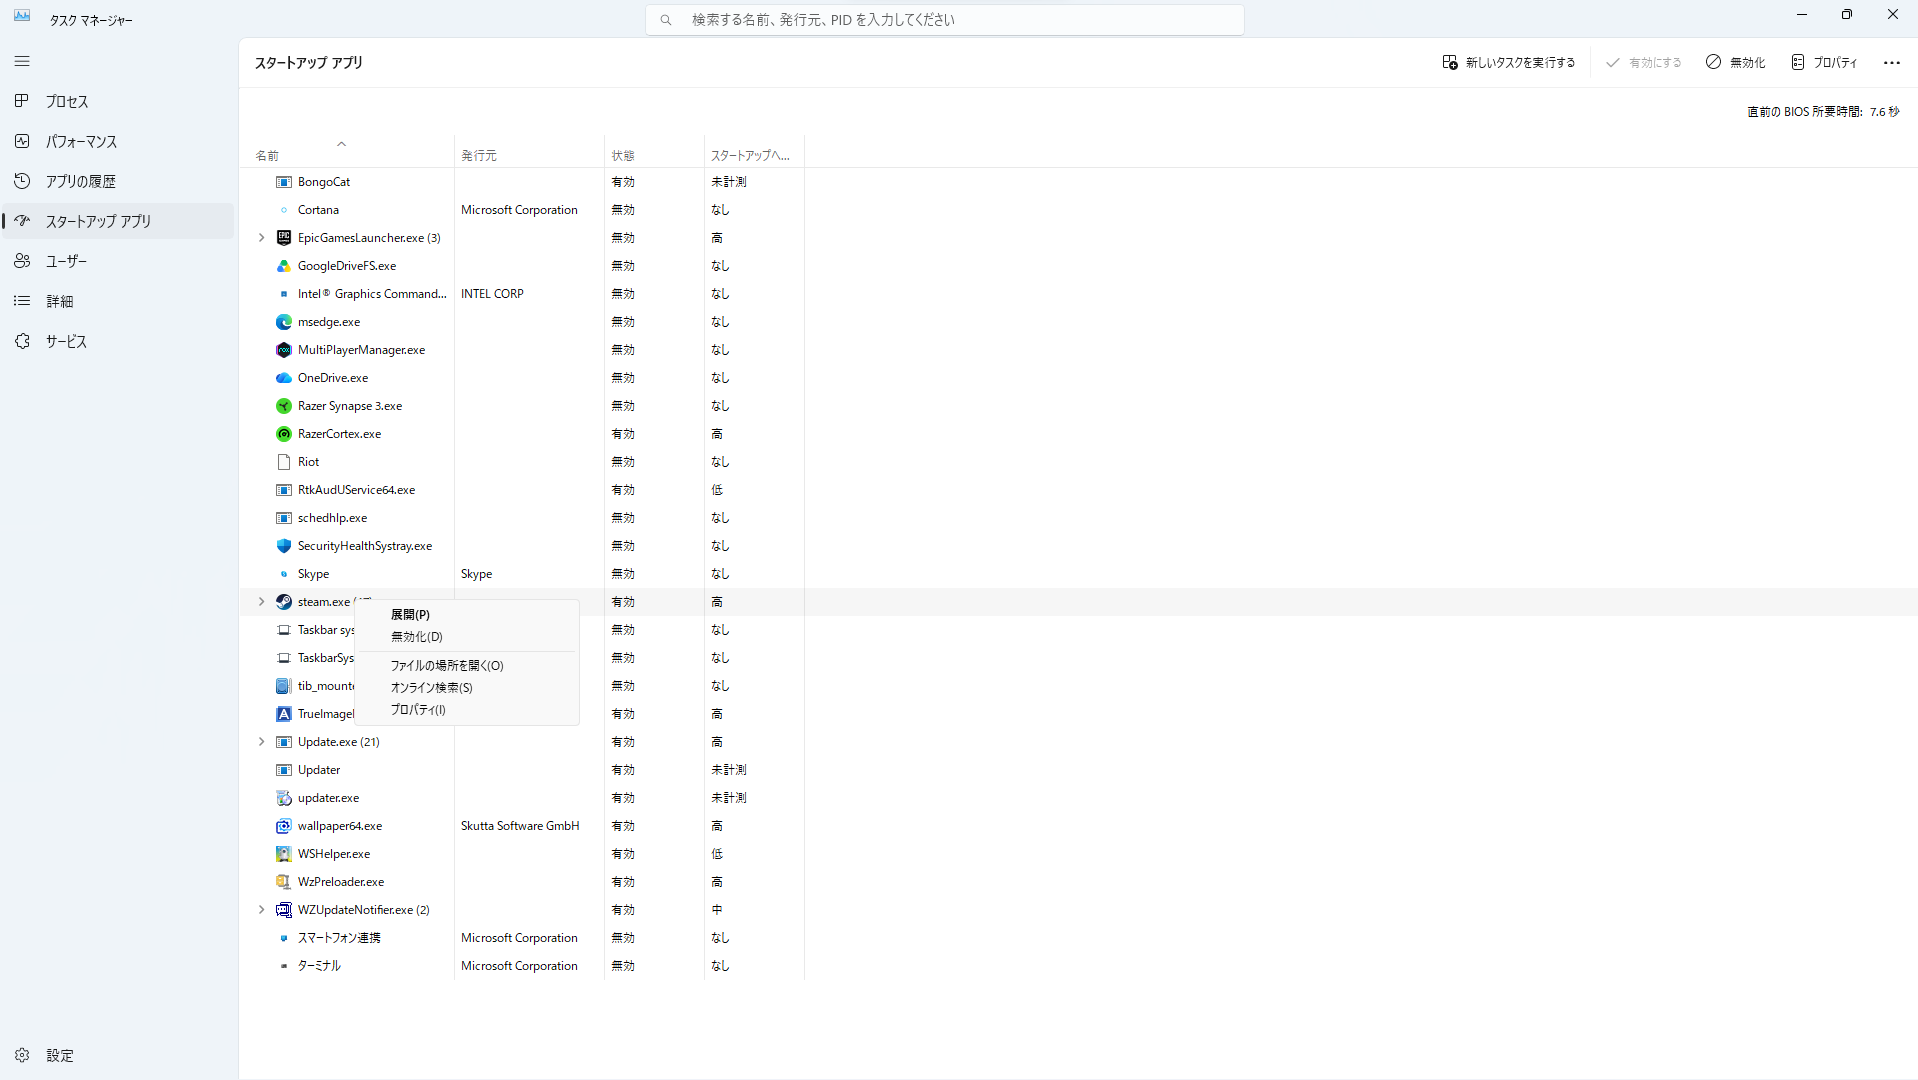Sort by 発行元 column header
The height and width of the screenshot is (1080, 1918).
(529, 152)
